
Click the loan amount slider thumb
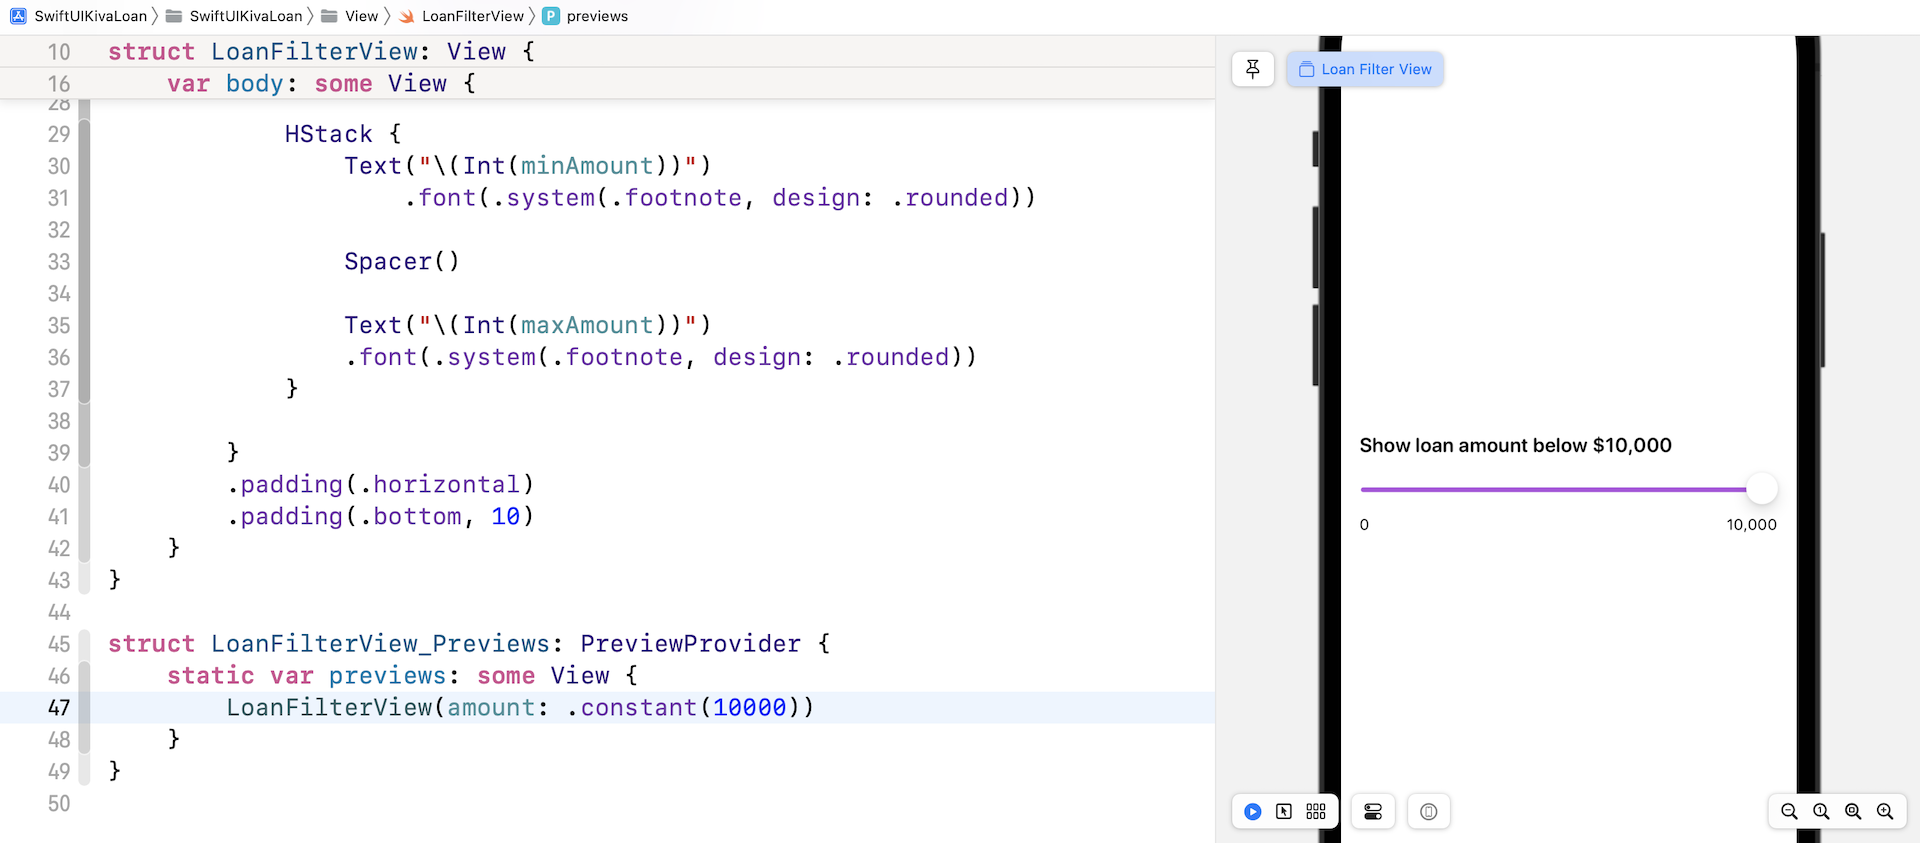click(x=1761, y=489)
